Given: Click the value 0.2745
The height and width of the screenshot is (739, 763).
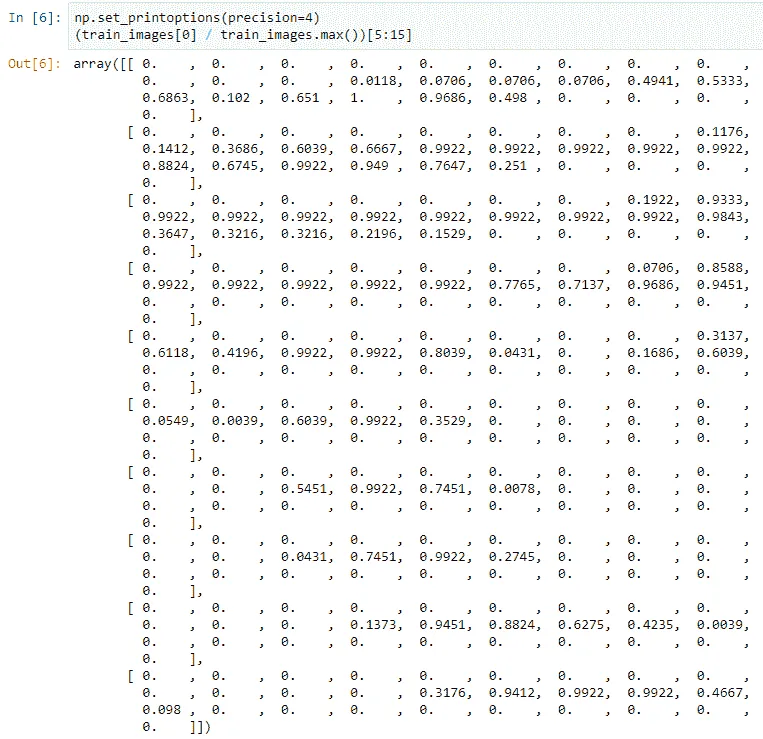Looking at the screenshot, I should click(x=511, y=557).
